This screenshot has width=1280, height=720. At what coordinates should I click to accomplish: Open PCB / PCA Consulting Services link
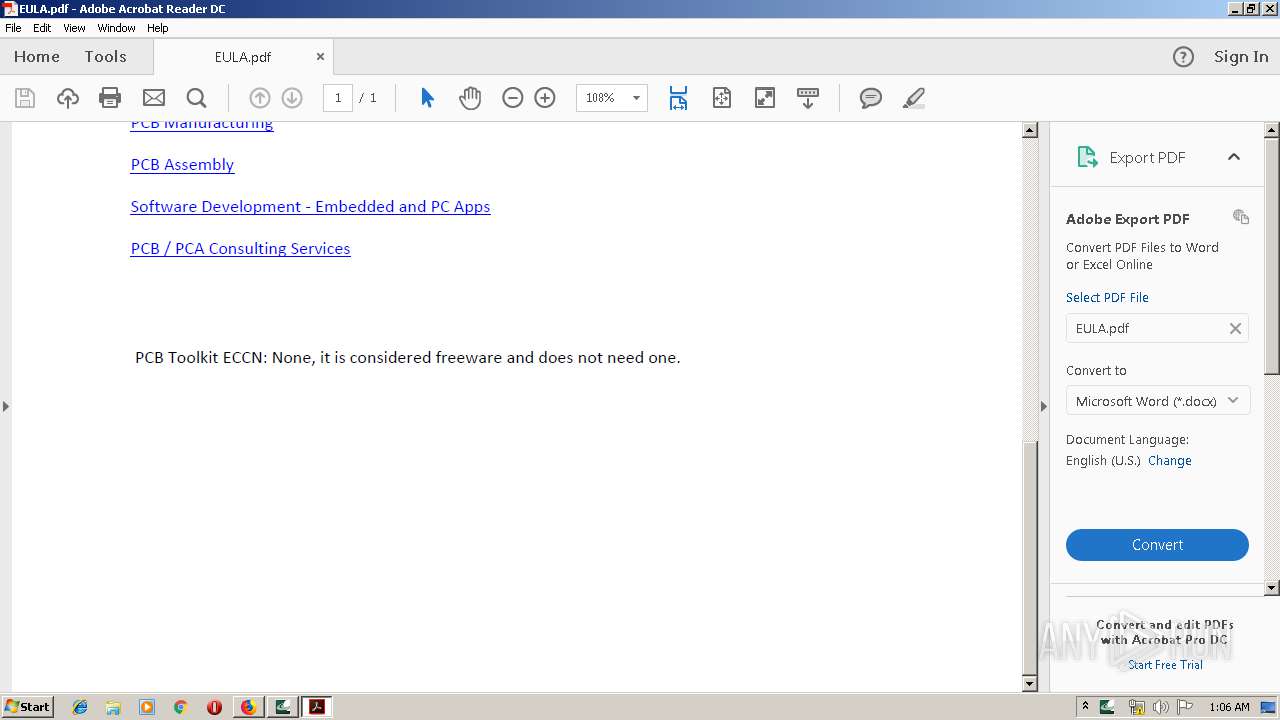point(240,249)
